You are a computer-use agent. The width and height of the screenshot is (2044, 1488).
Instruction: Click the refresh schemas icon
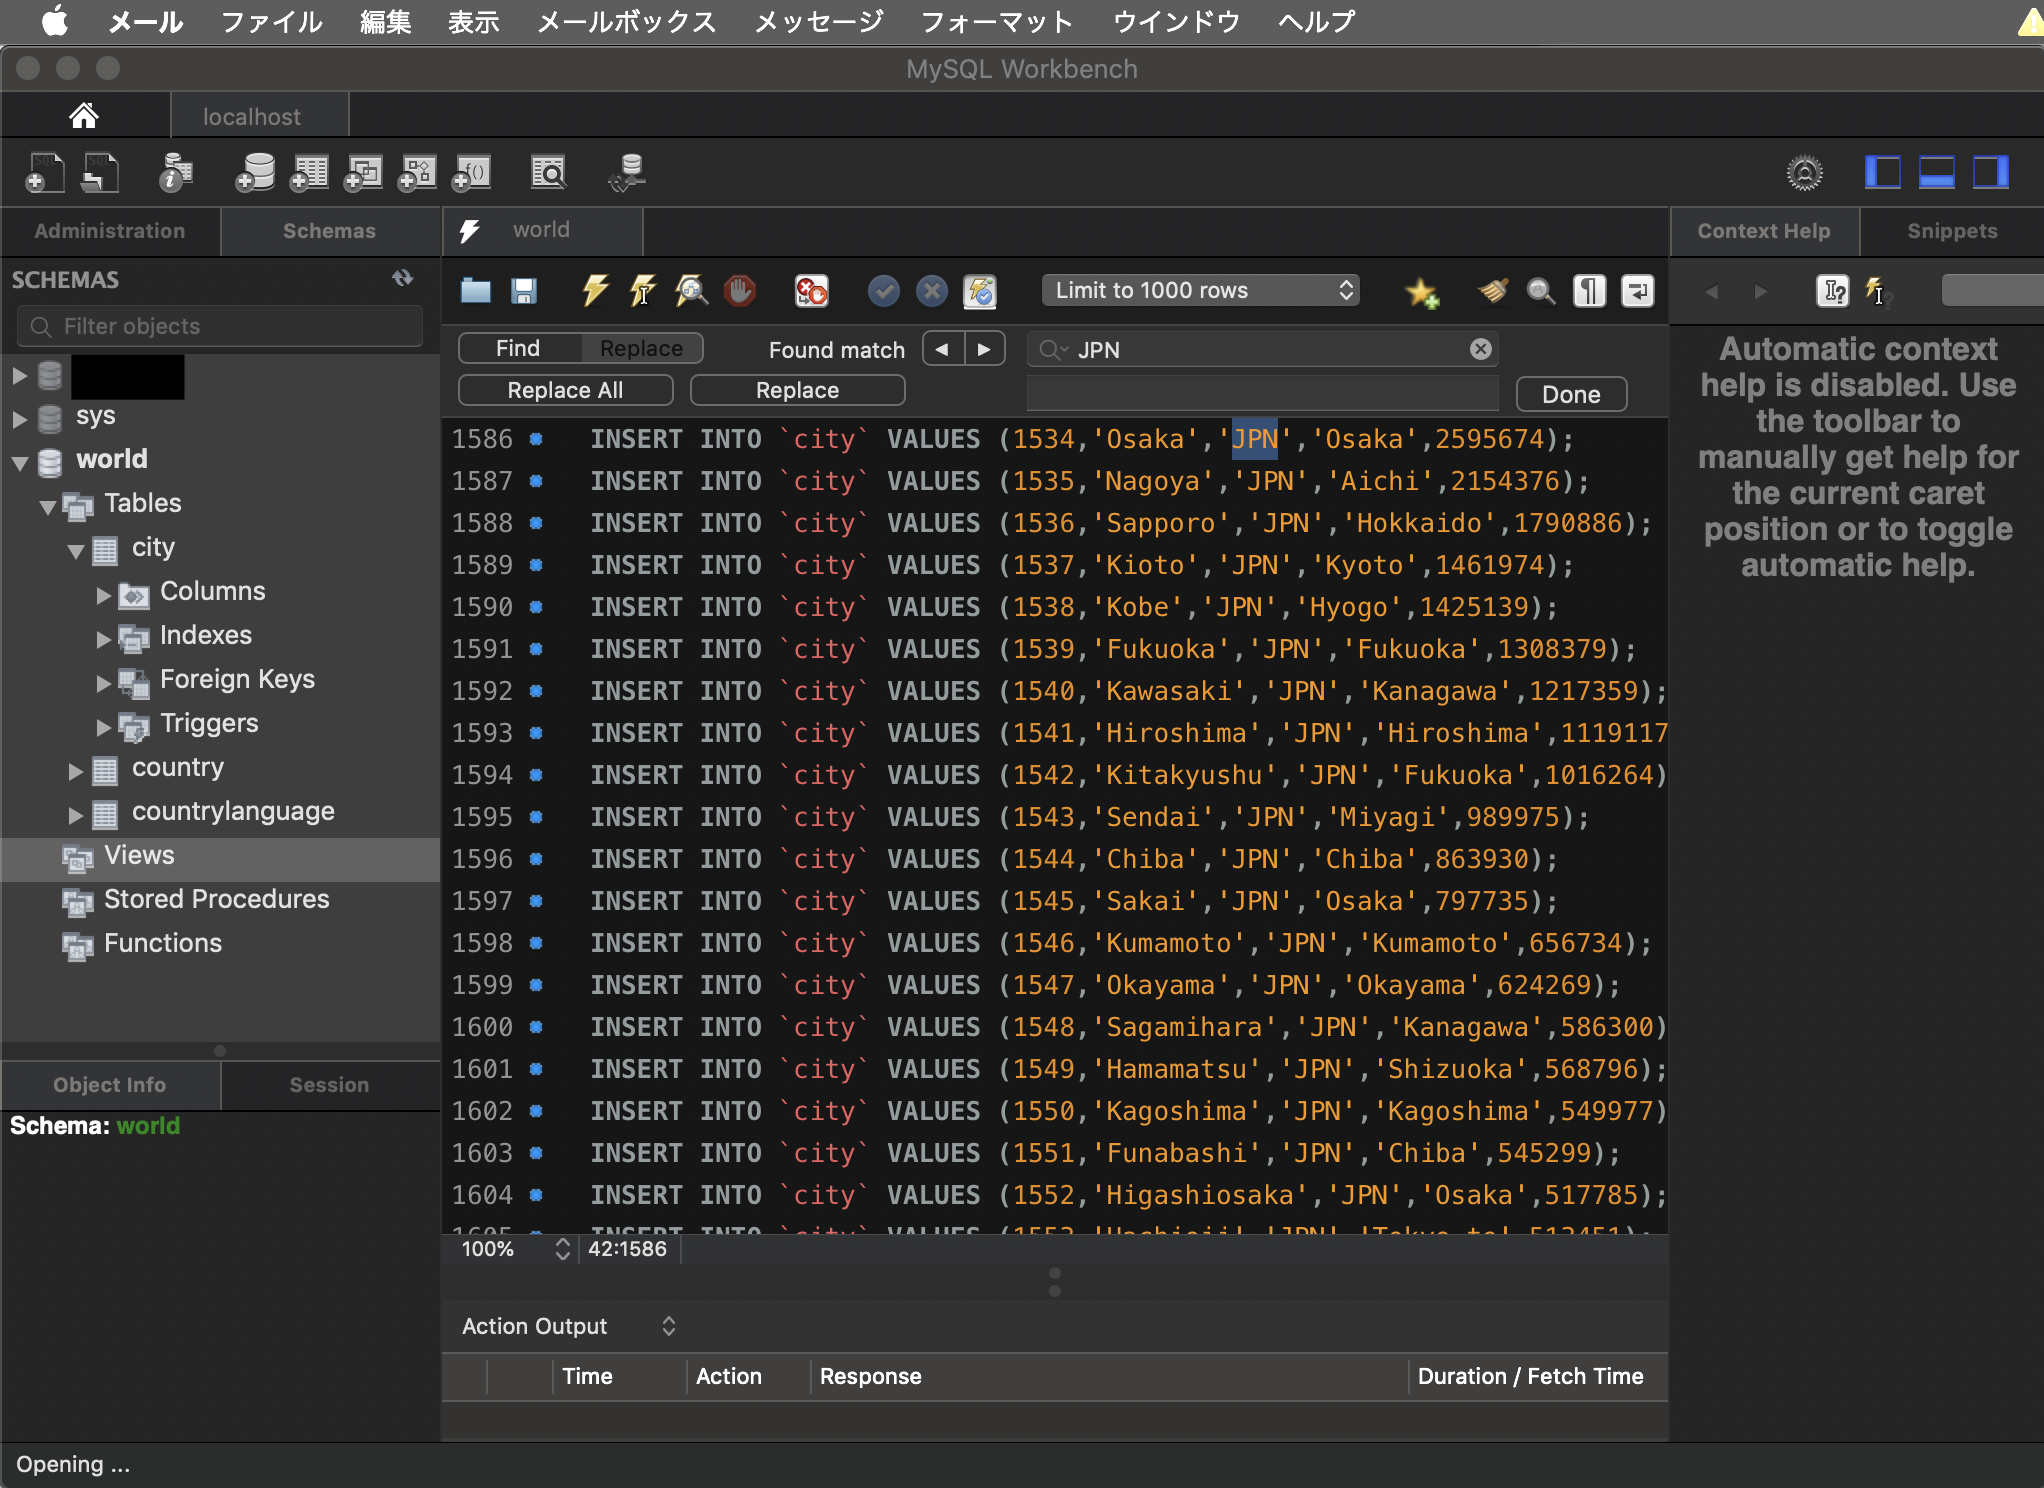coord(403,279)
